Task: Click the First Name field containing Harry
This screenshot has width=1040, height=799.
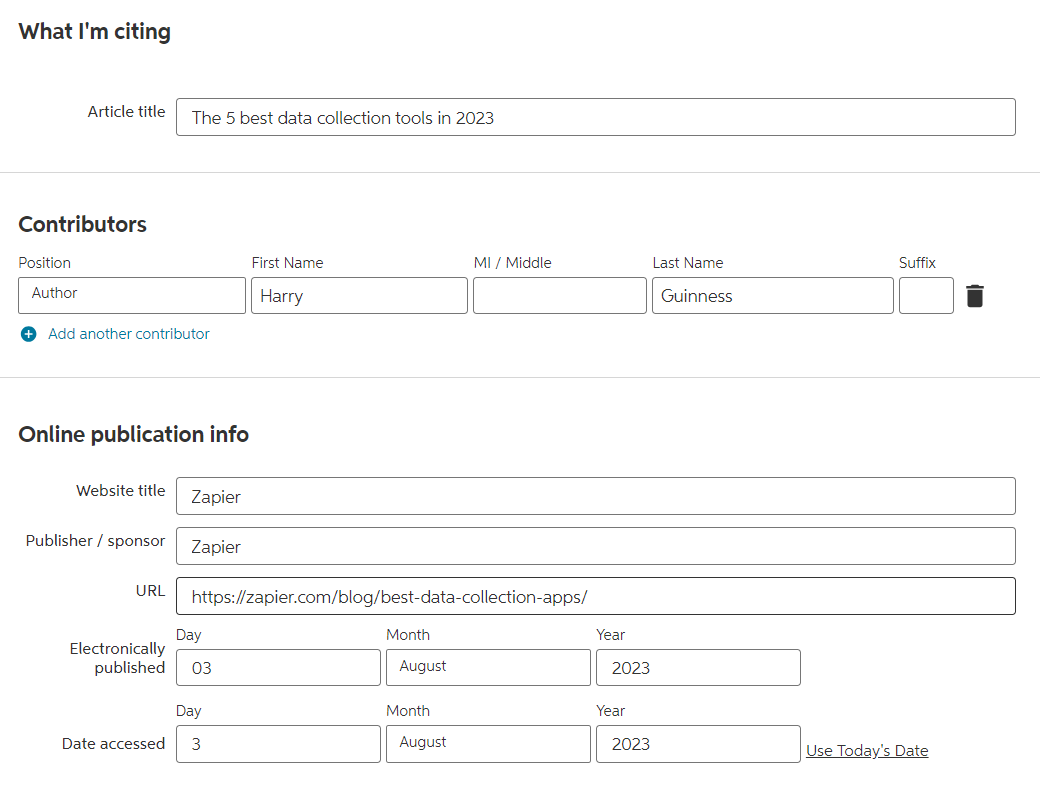Action: coord(359,296)
